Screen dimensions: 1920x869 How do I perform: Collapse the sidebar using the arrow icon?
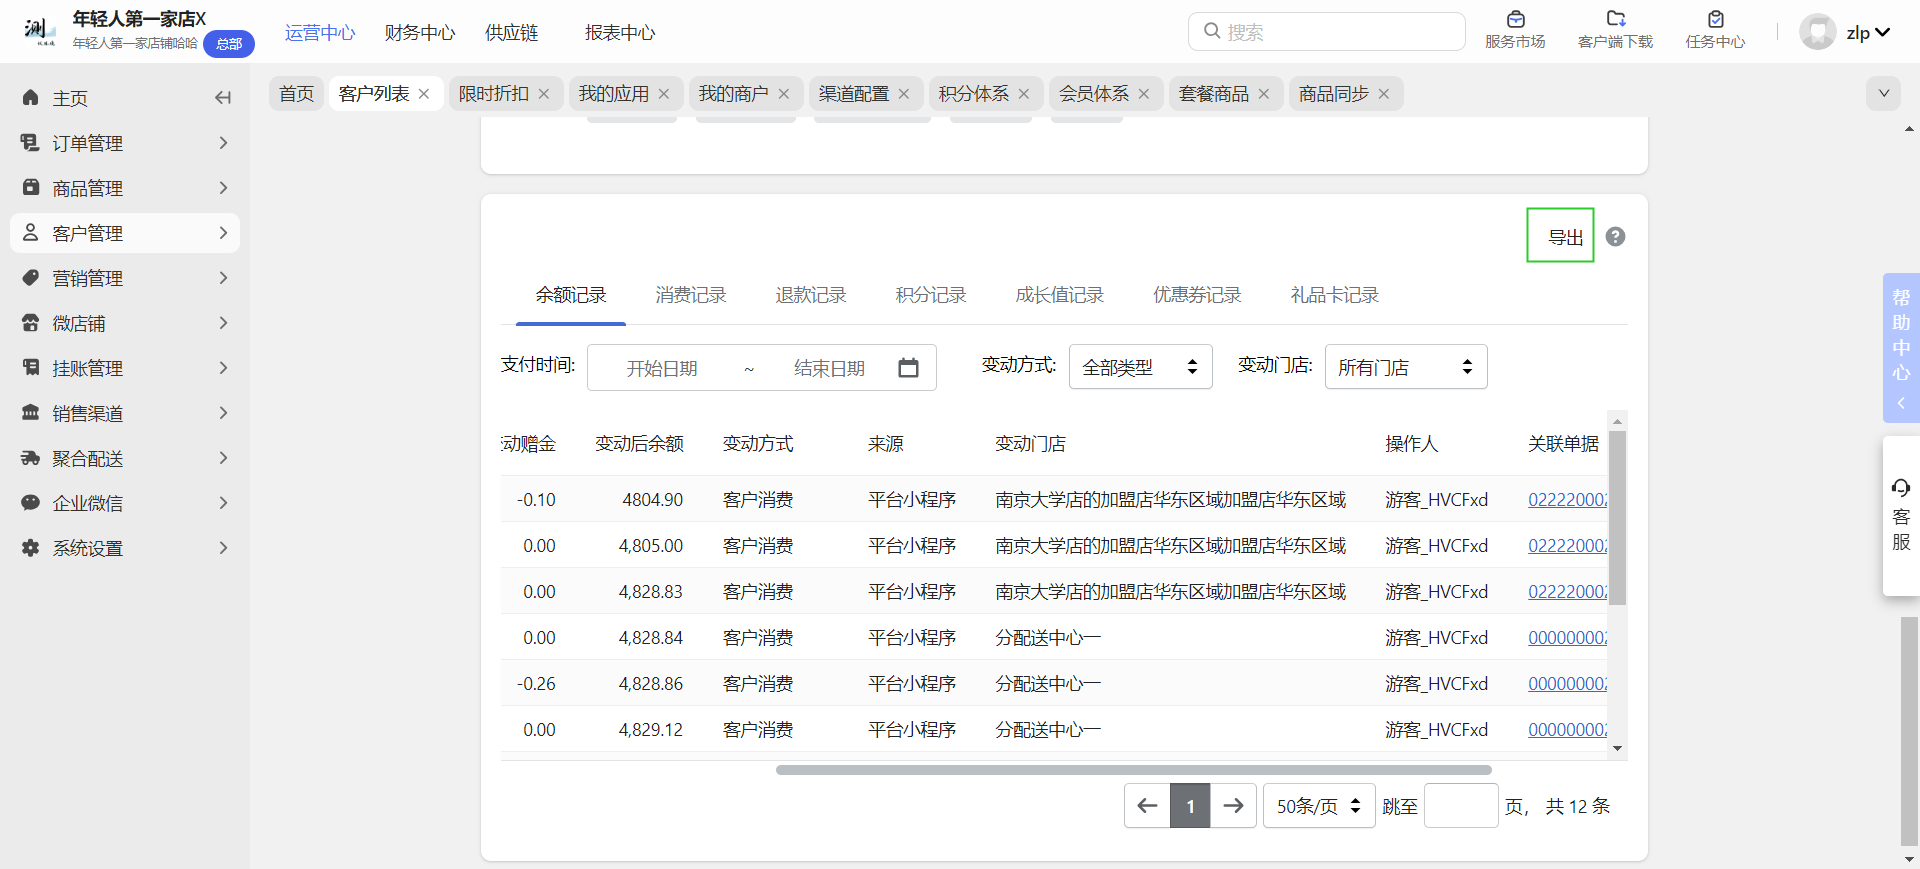[x=223, y=98]
